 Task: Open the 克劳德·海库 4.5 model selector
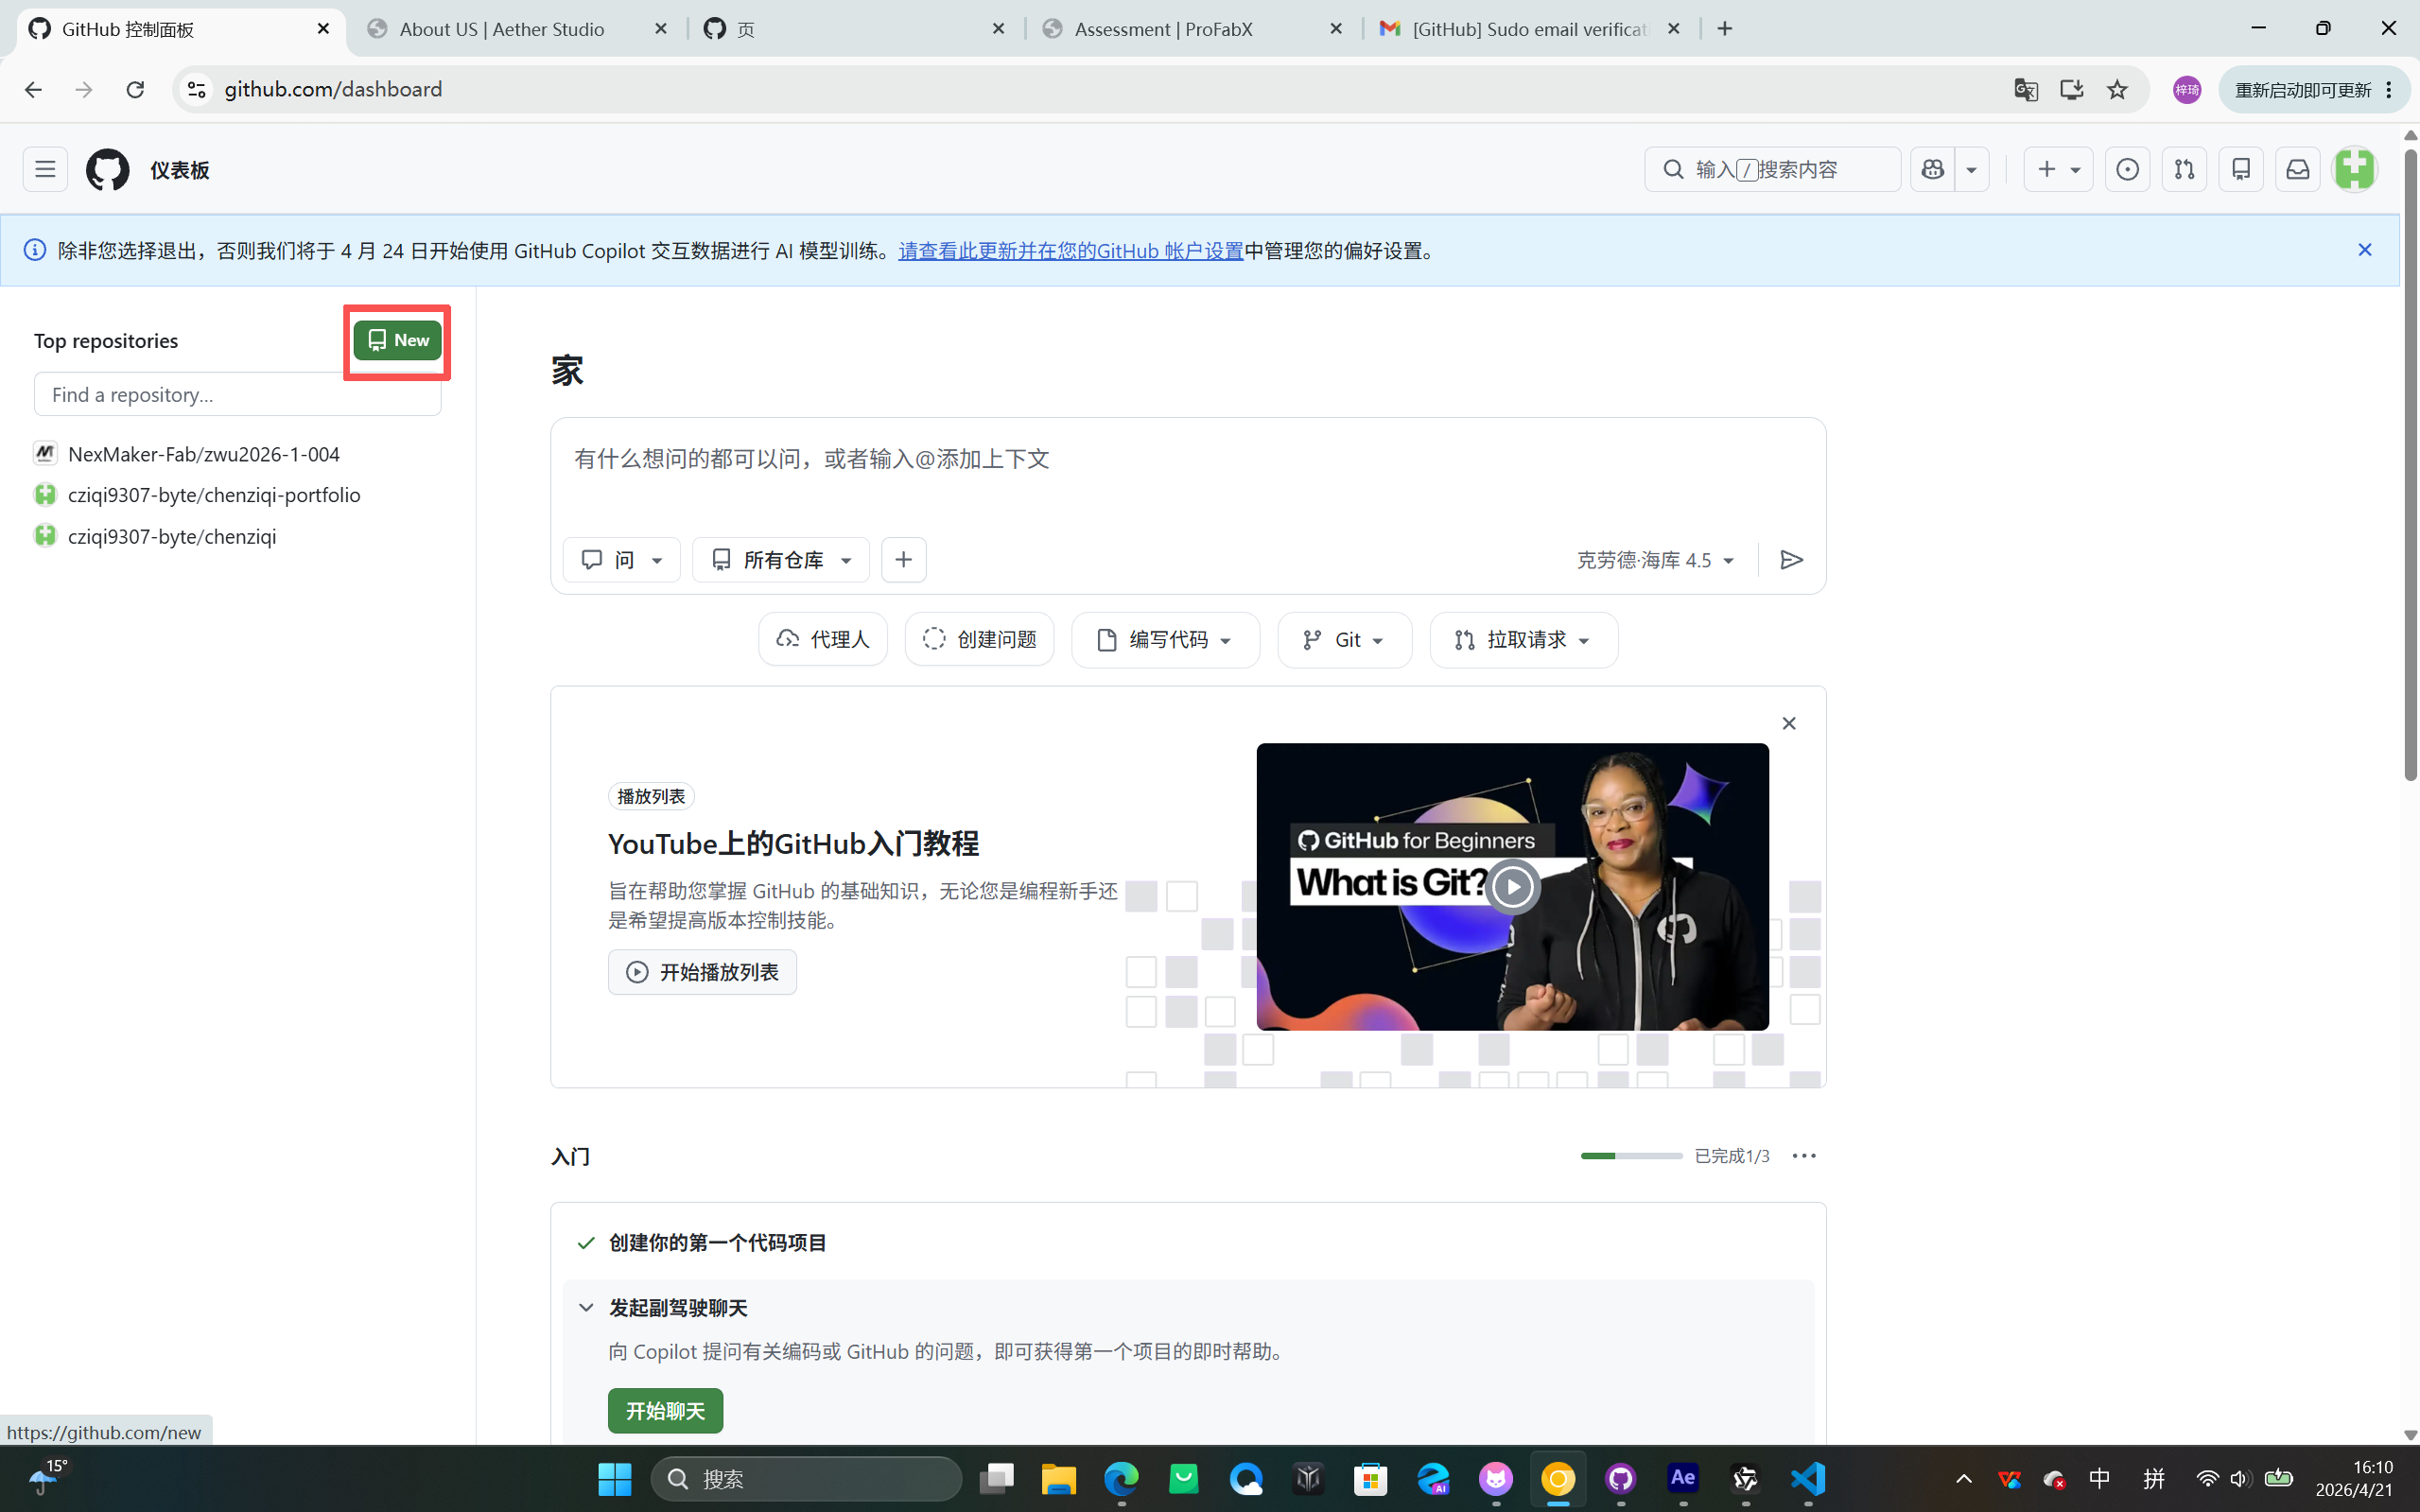1655,560
